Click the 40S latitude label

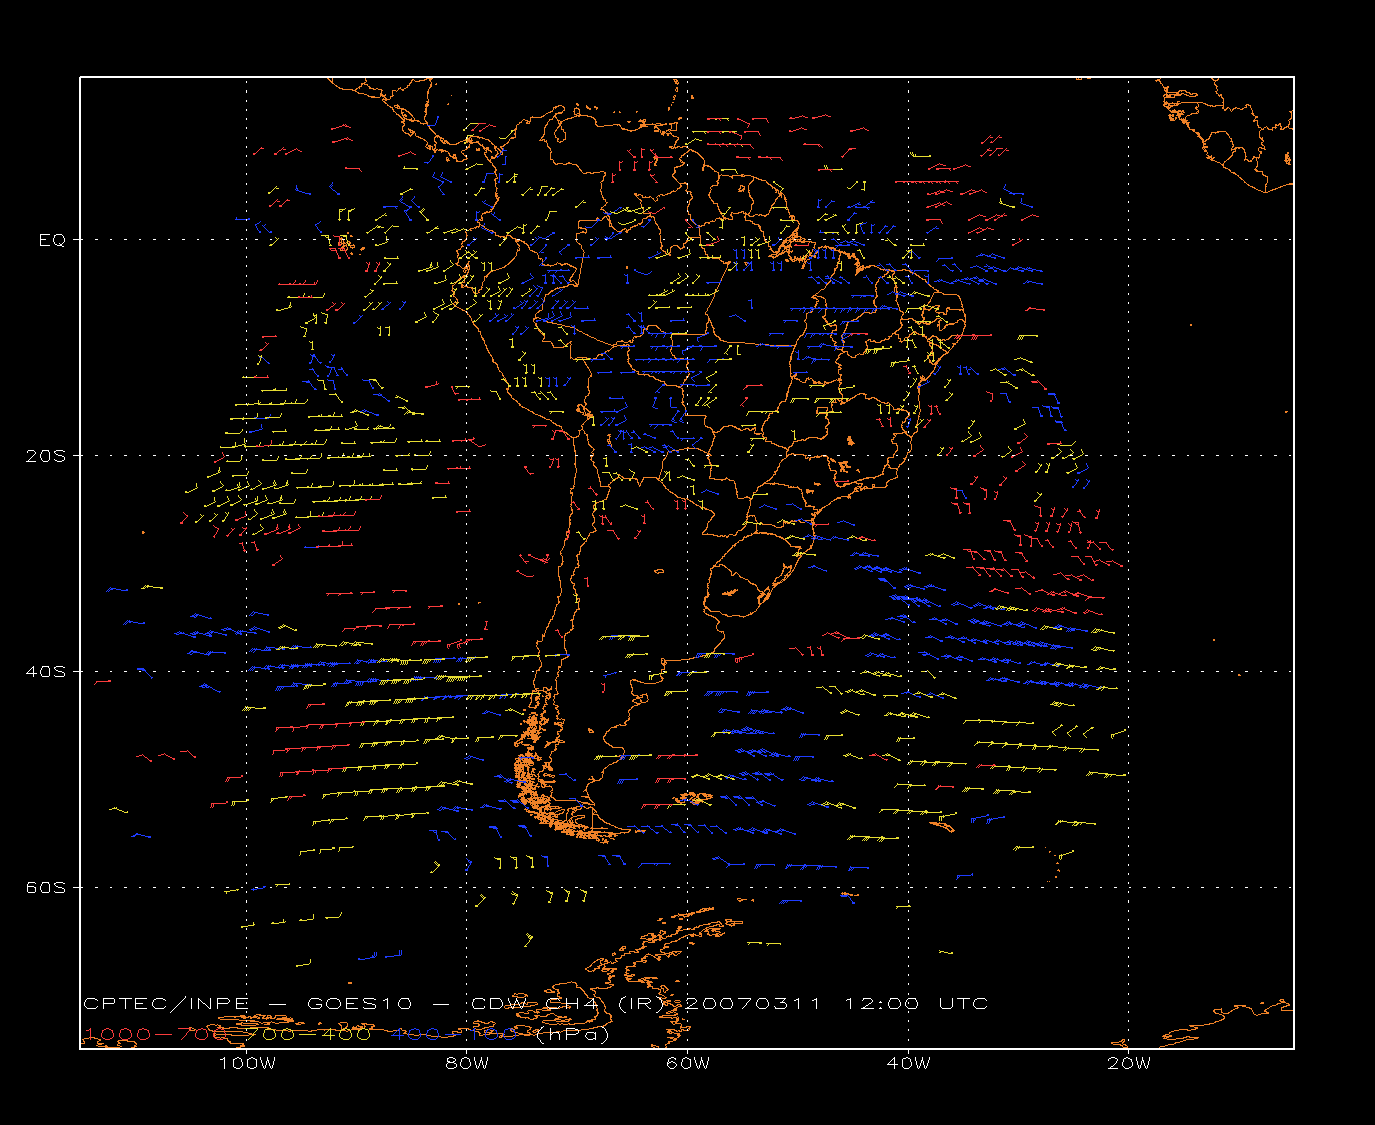(45, 672)
